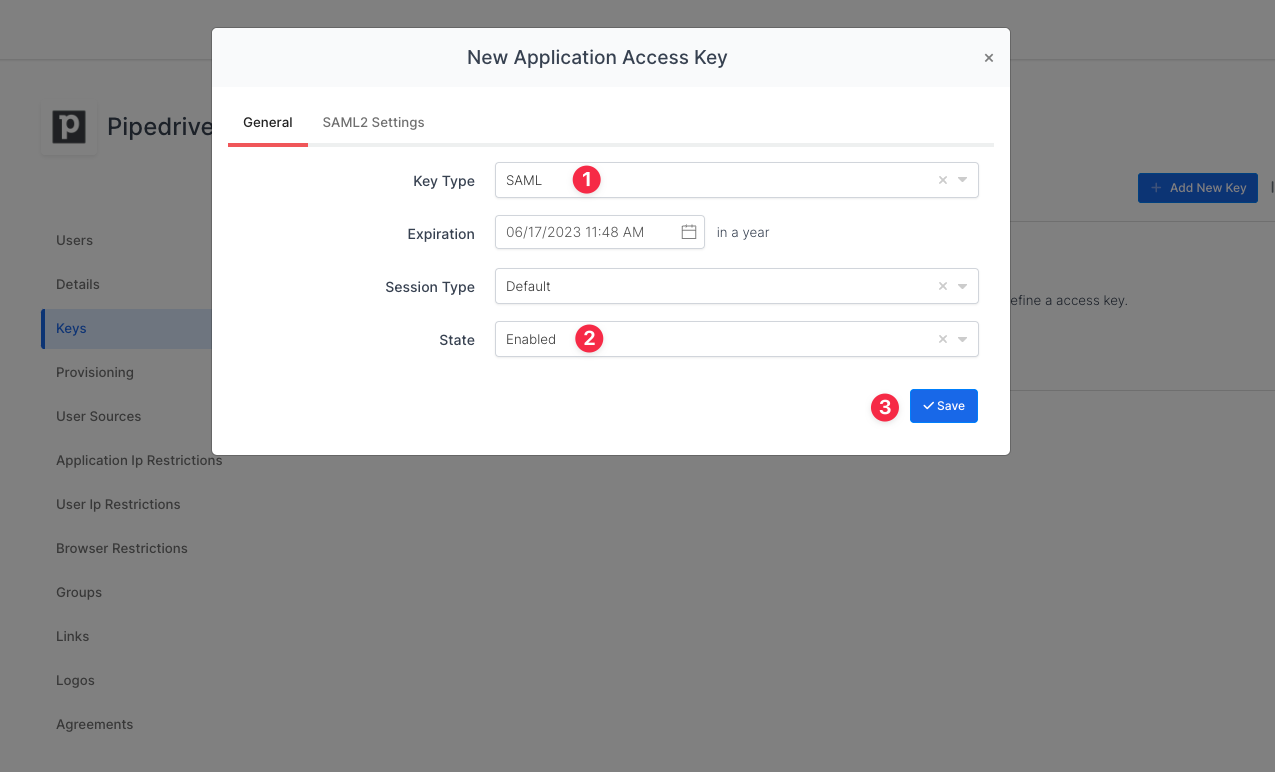The width and height of the screenshot is (1275, 772).
Task: Switch to the SAML2 Settings tab
Action: coord(373,123)
